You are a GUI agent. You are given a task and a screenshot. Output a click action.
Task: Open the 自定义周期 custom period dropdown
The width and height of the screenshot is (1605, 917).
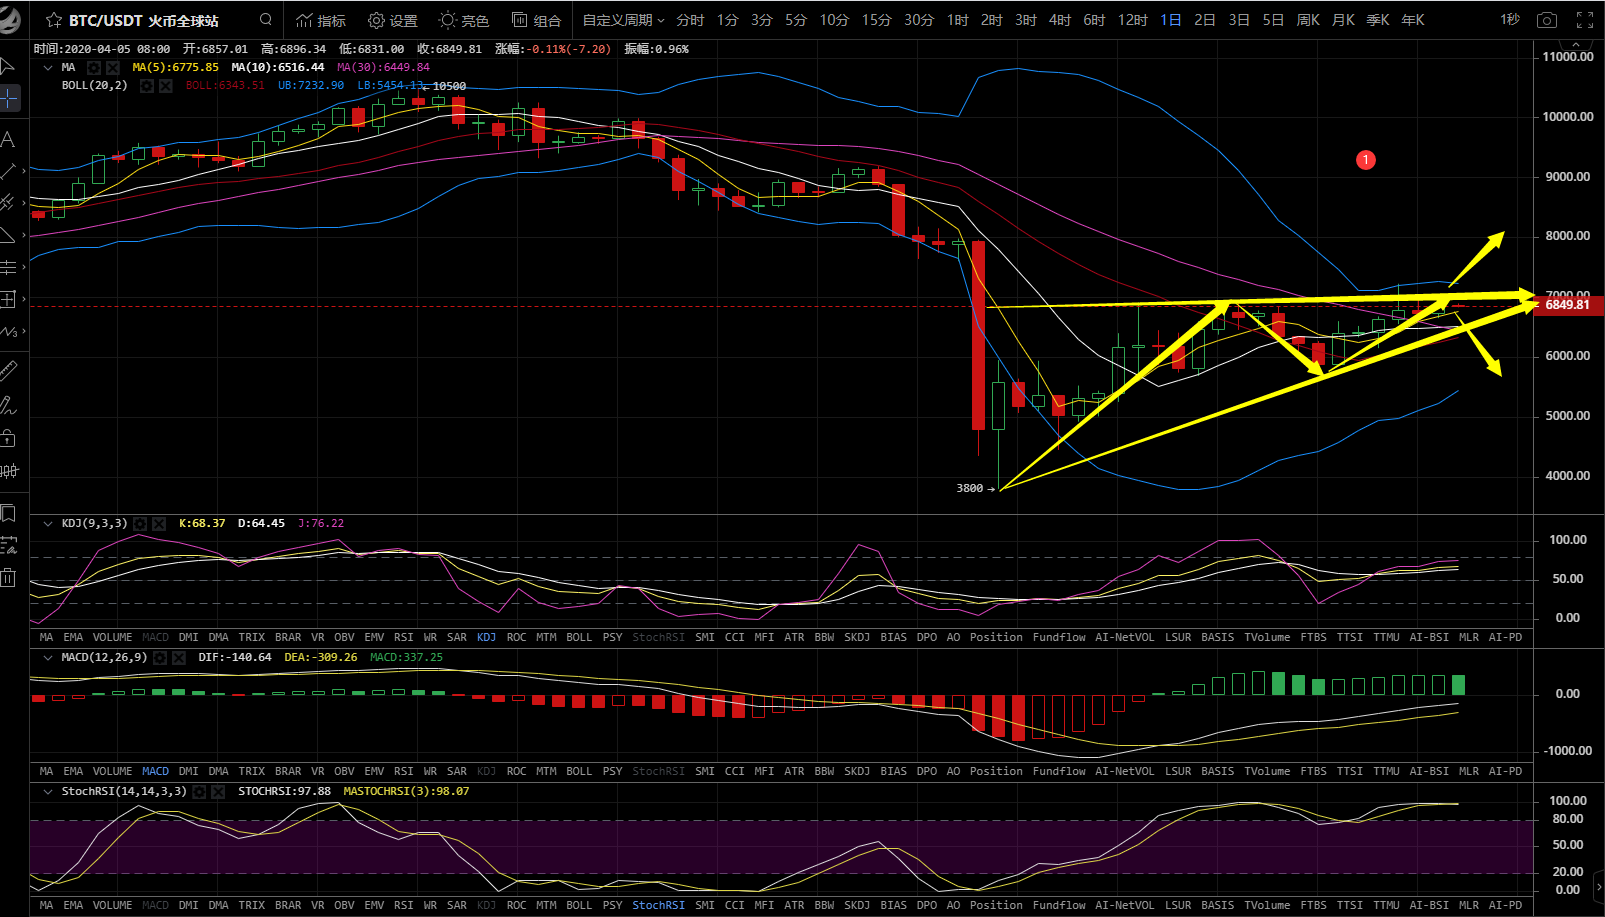point(623,20)
